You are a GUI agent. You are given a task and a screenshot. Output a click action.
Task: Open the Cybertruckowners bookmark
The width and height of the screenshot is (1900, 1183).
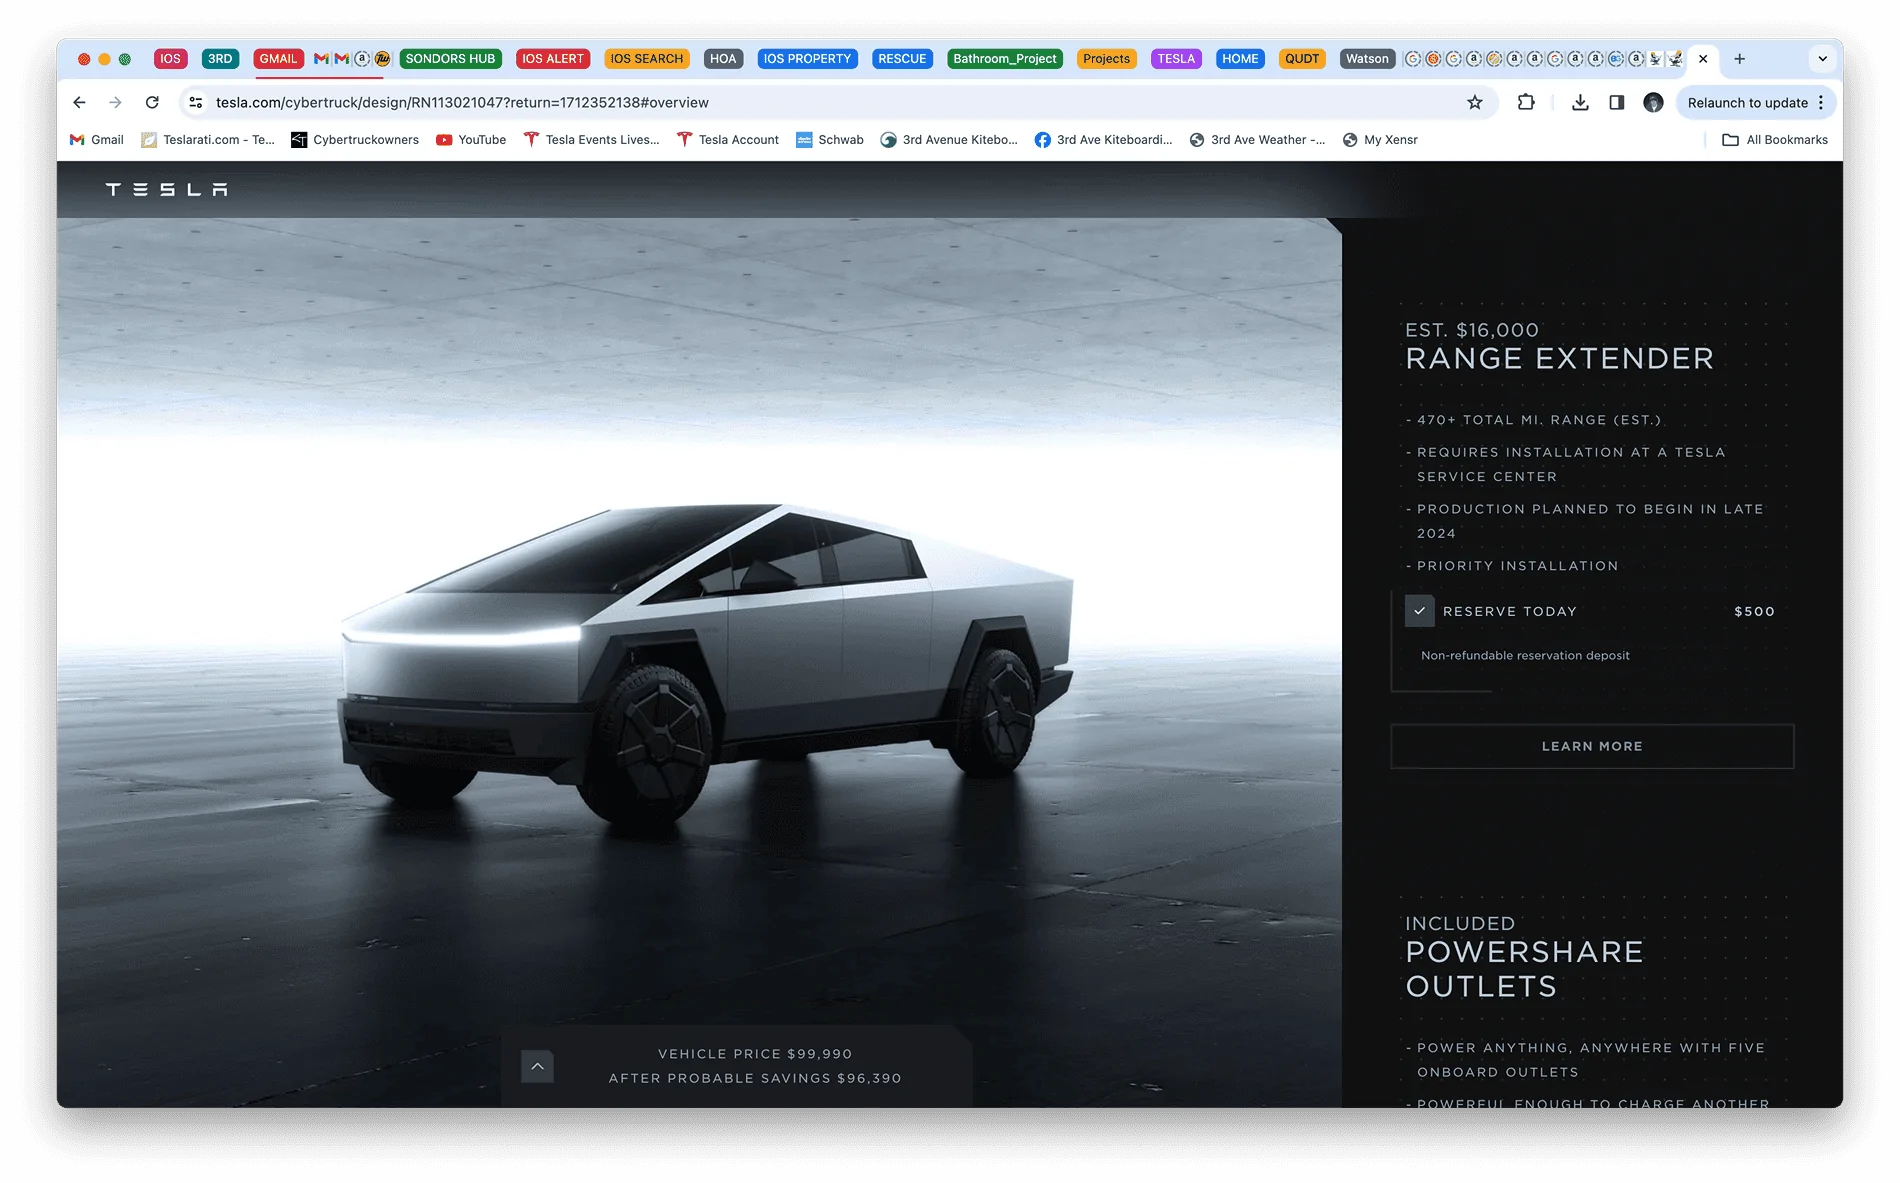point(355,140)
